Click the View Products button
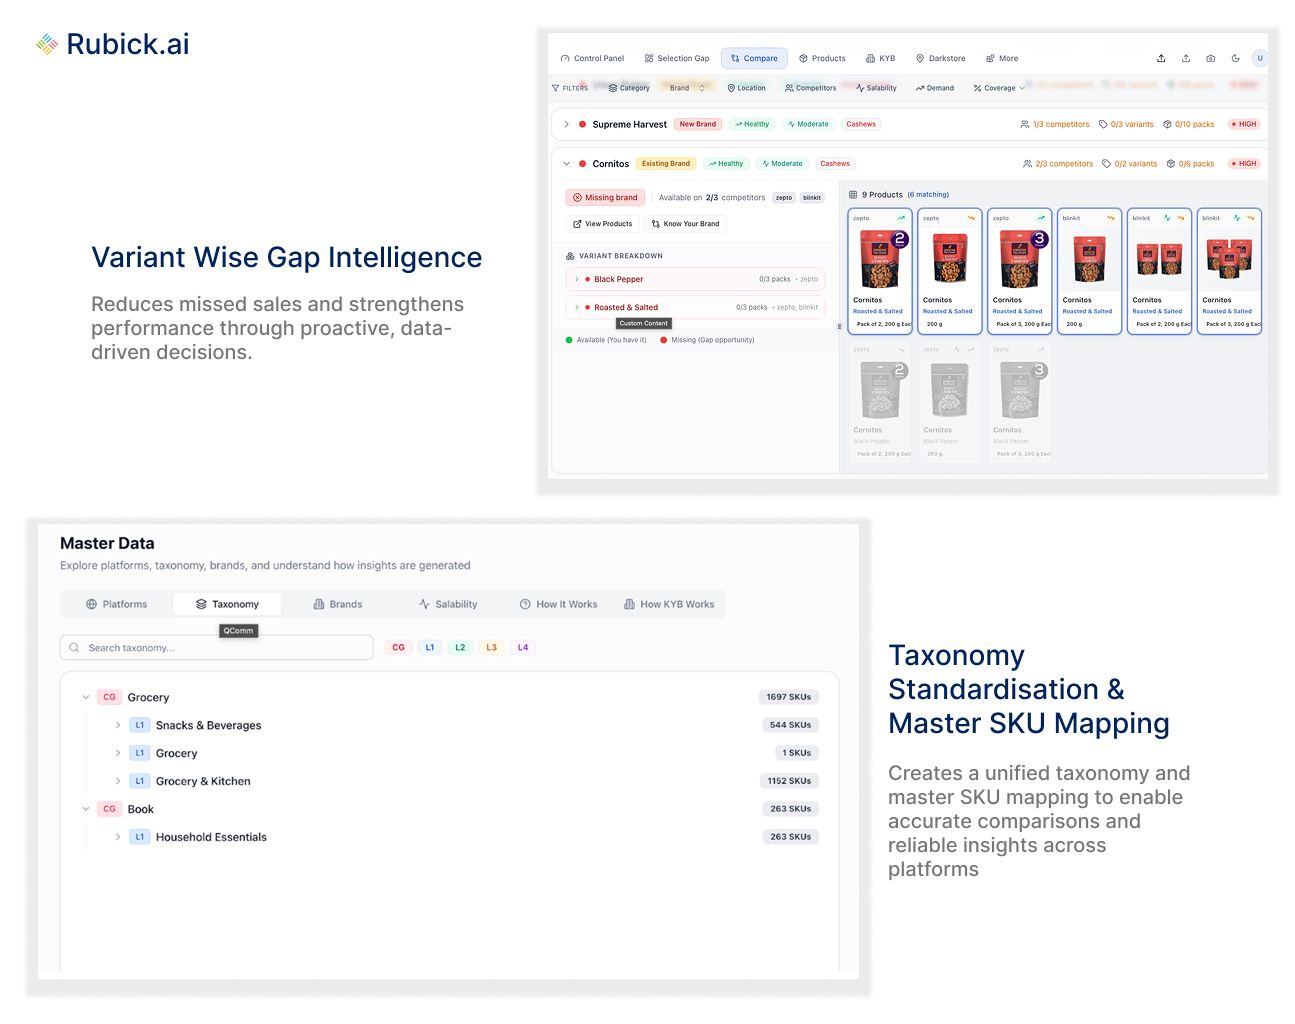The image size is (1295, 1024). click(603, 224)
